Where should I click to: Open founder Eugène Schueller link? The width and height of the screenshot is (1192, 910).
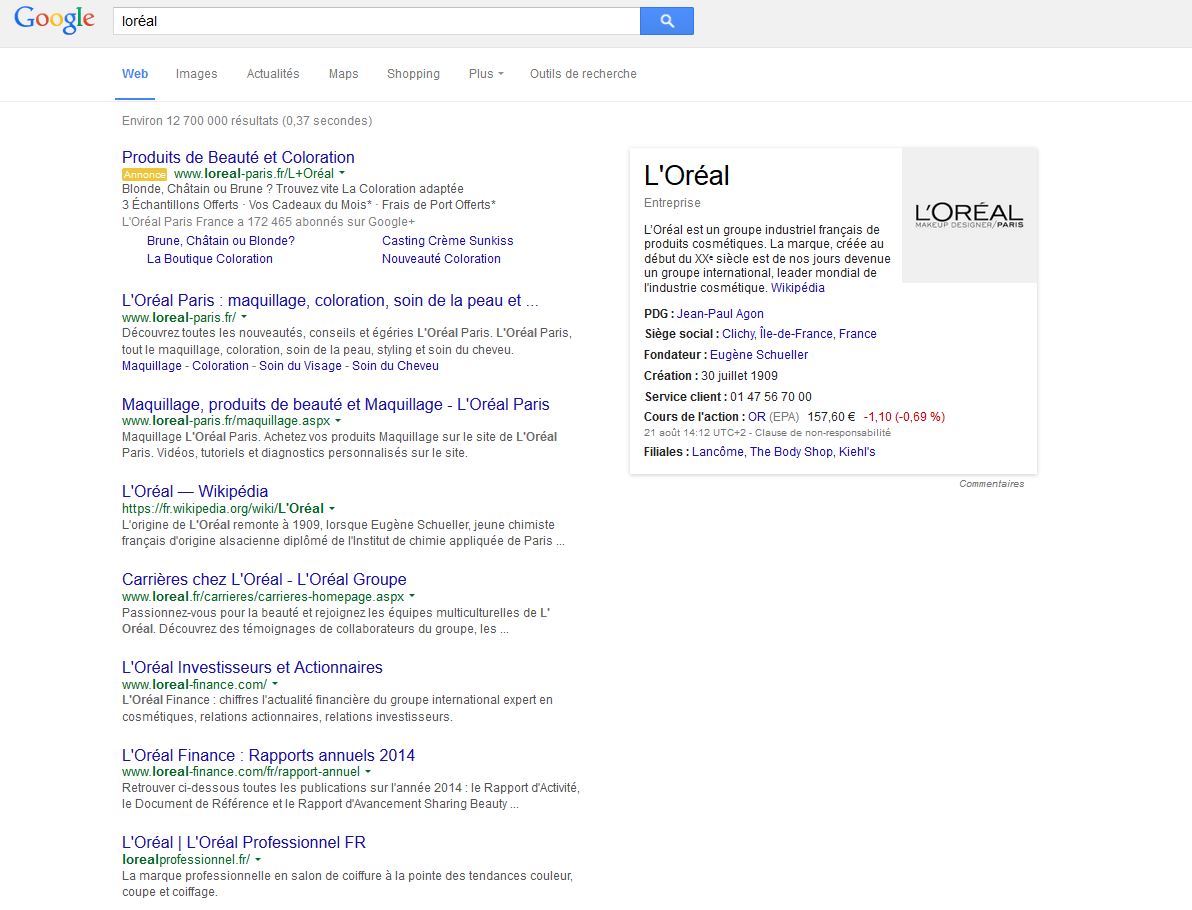tap(759, 355)
